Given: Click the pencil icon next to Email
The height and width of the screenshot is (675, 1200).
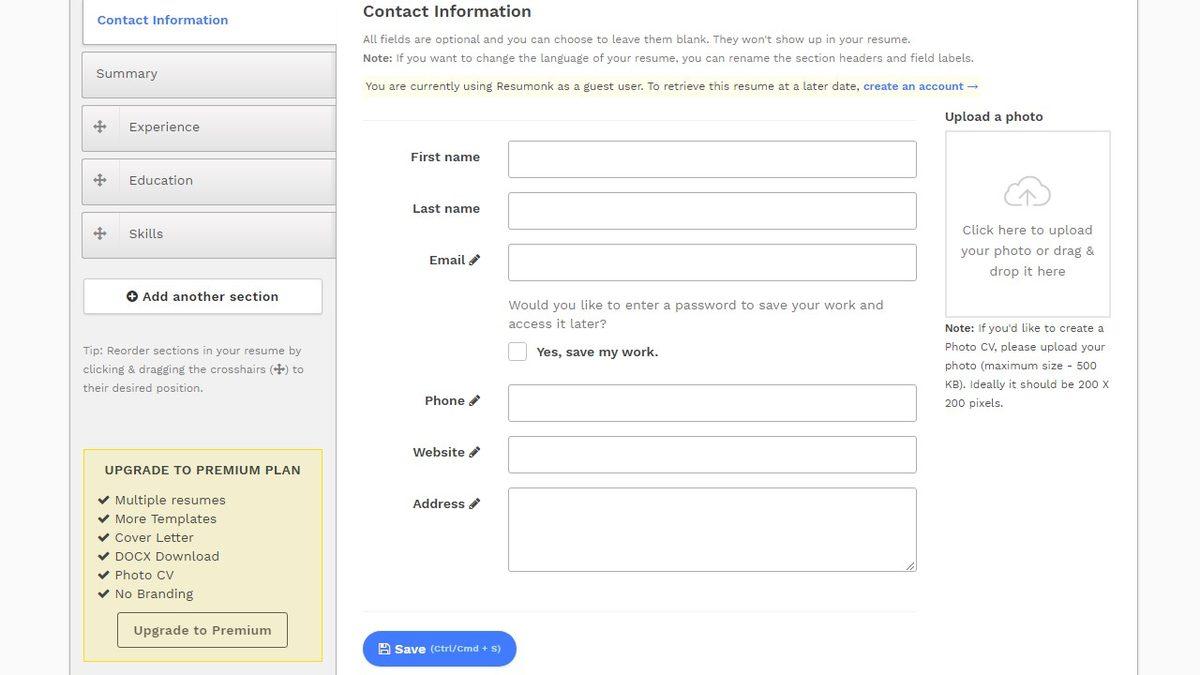Looking at the screenshot, I should tap(474, 258).
